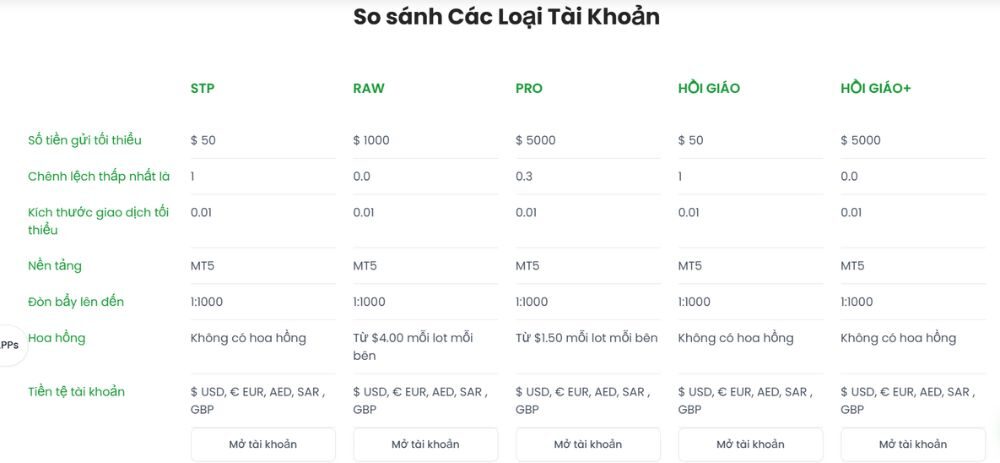The height and width of the screenshot is (463, 1000).
Task: Select the Hoa hồng row label
Action: 57,338
